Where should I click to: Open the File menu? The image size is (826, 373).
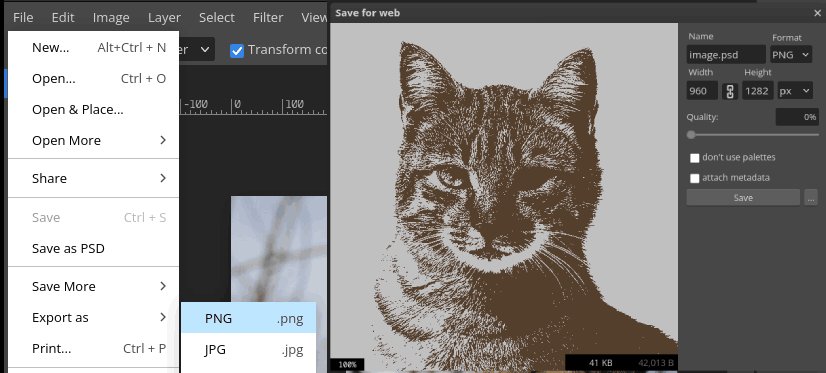click(x=23, y=17)
